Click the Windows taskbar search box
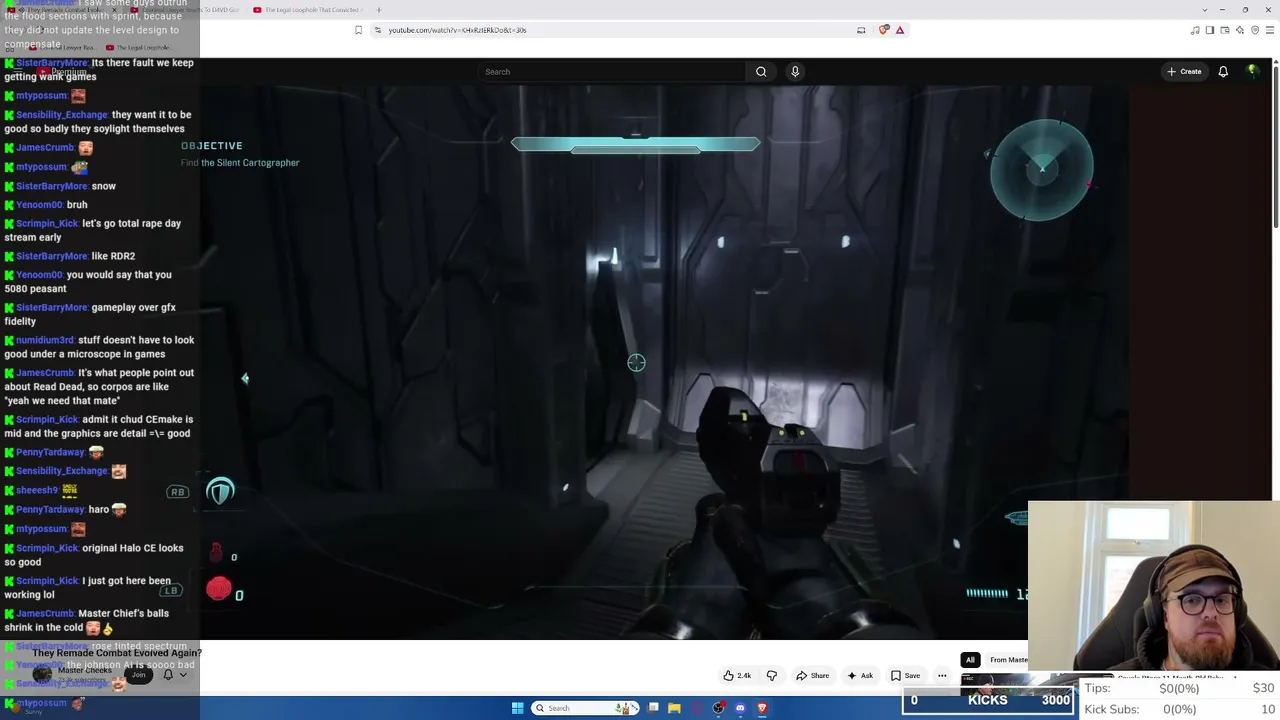This screenshot has height=720, width=1280. pyautogui.click(x=586, y=708)
